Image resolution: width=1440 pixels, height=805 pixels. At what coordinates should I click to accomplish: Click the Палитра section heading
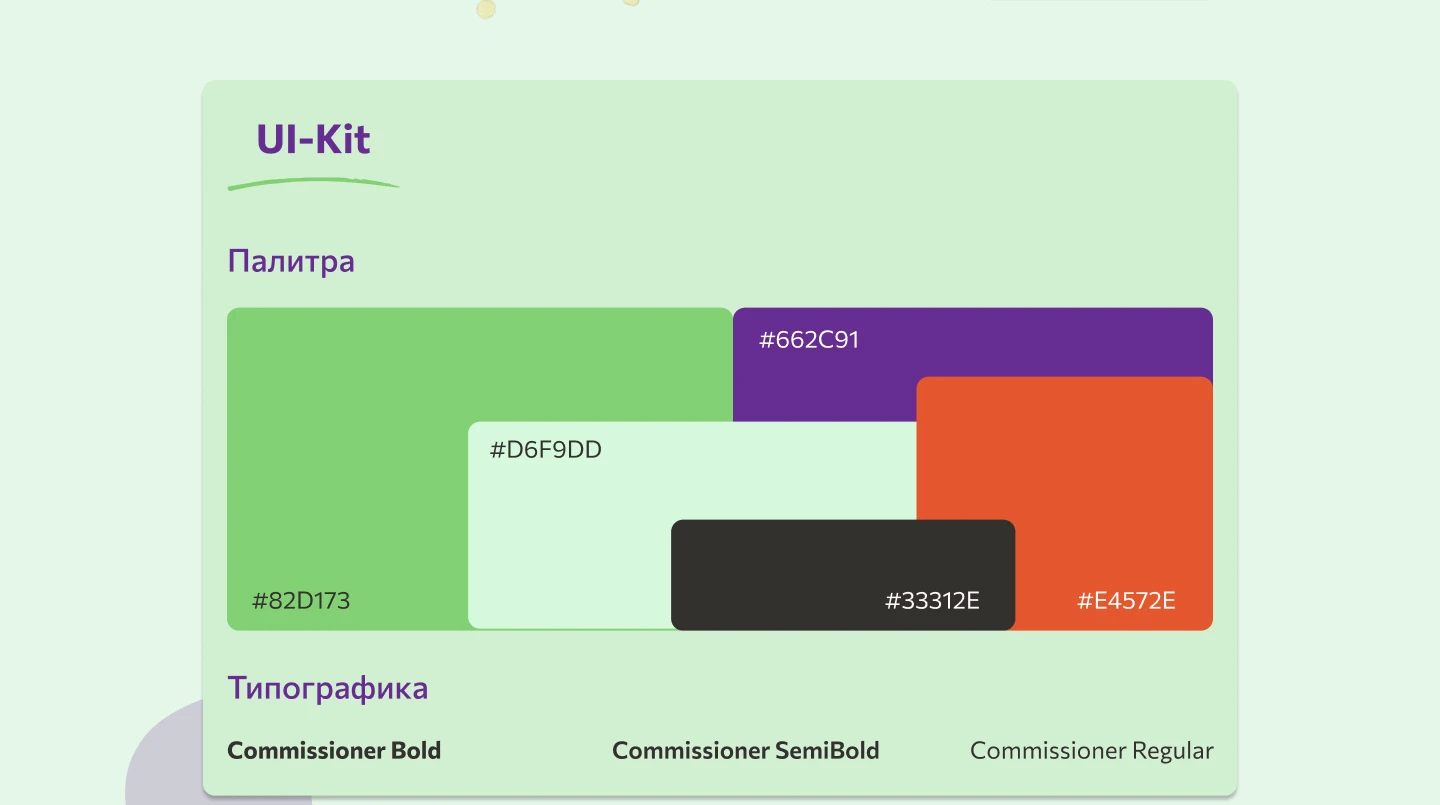tap(291, 262)
